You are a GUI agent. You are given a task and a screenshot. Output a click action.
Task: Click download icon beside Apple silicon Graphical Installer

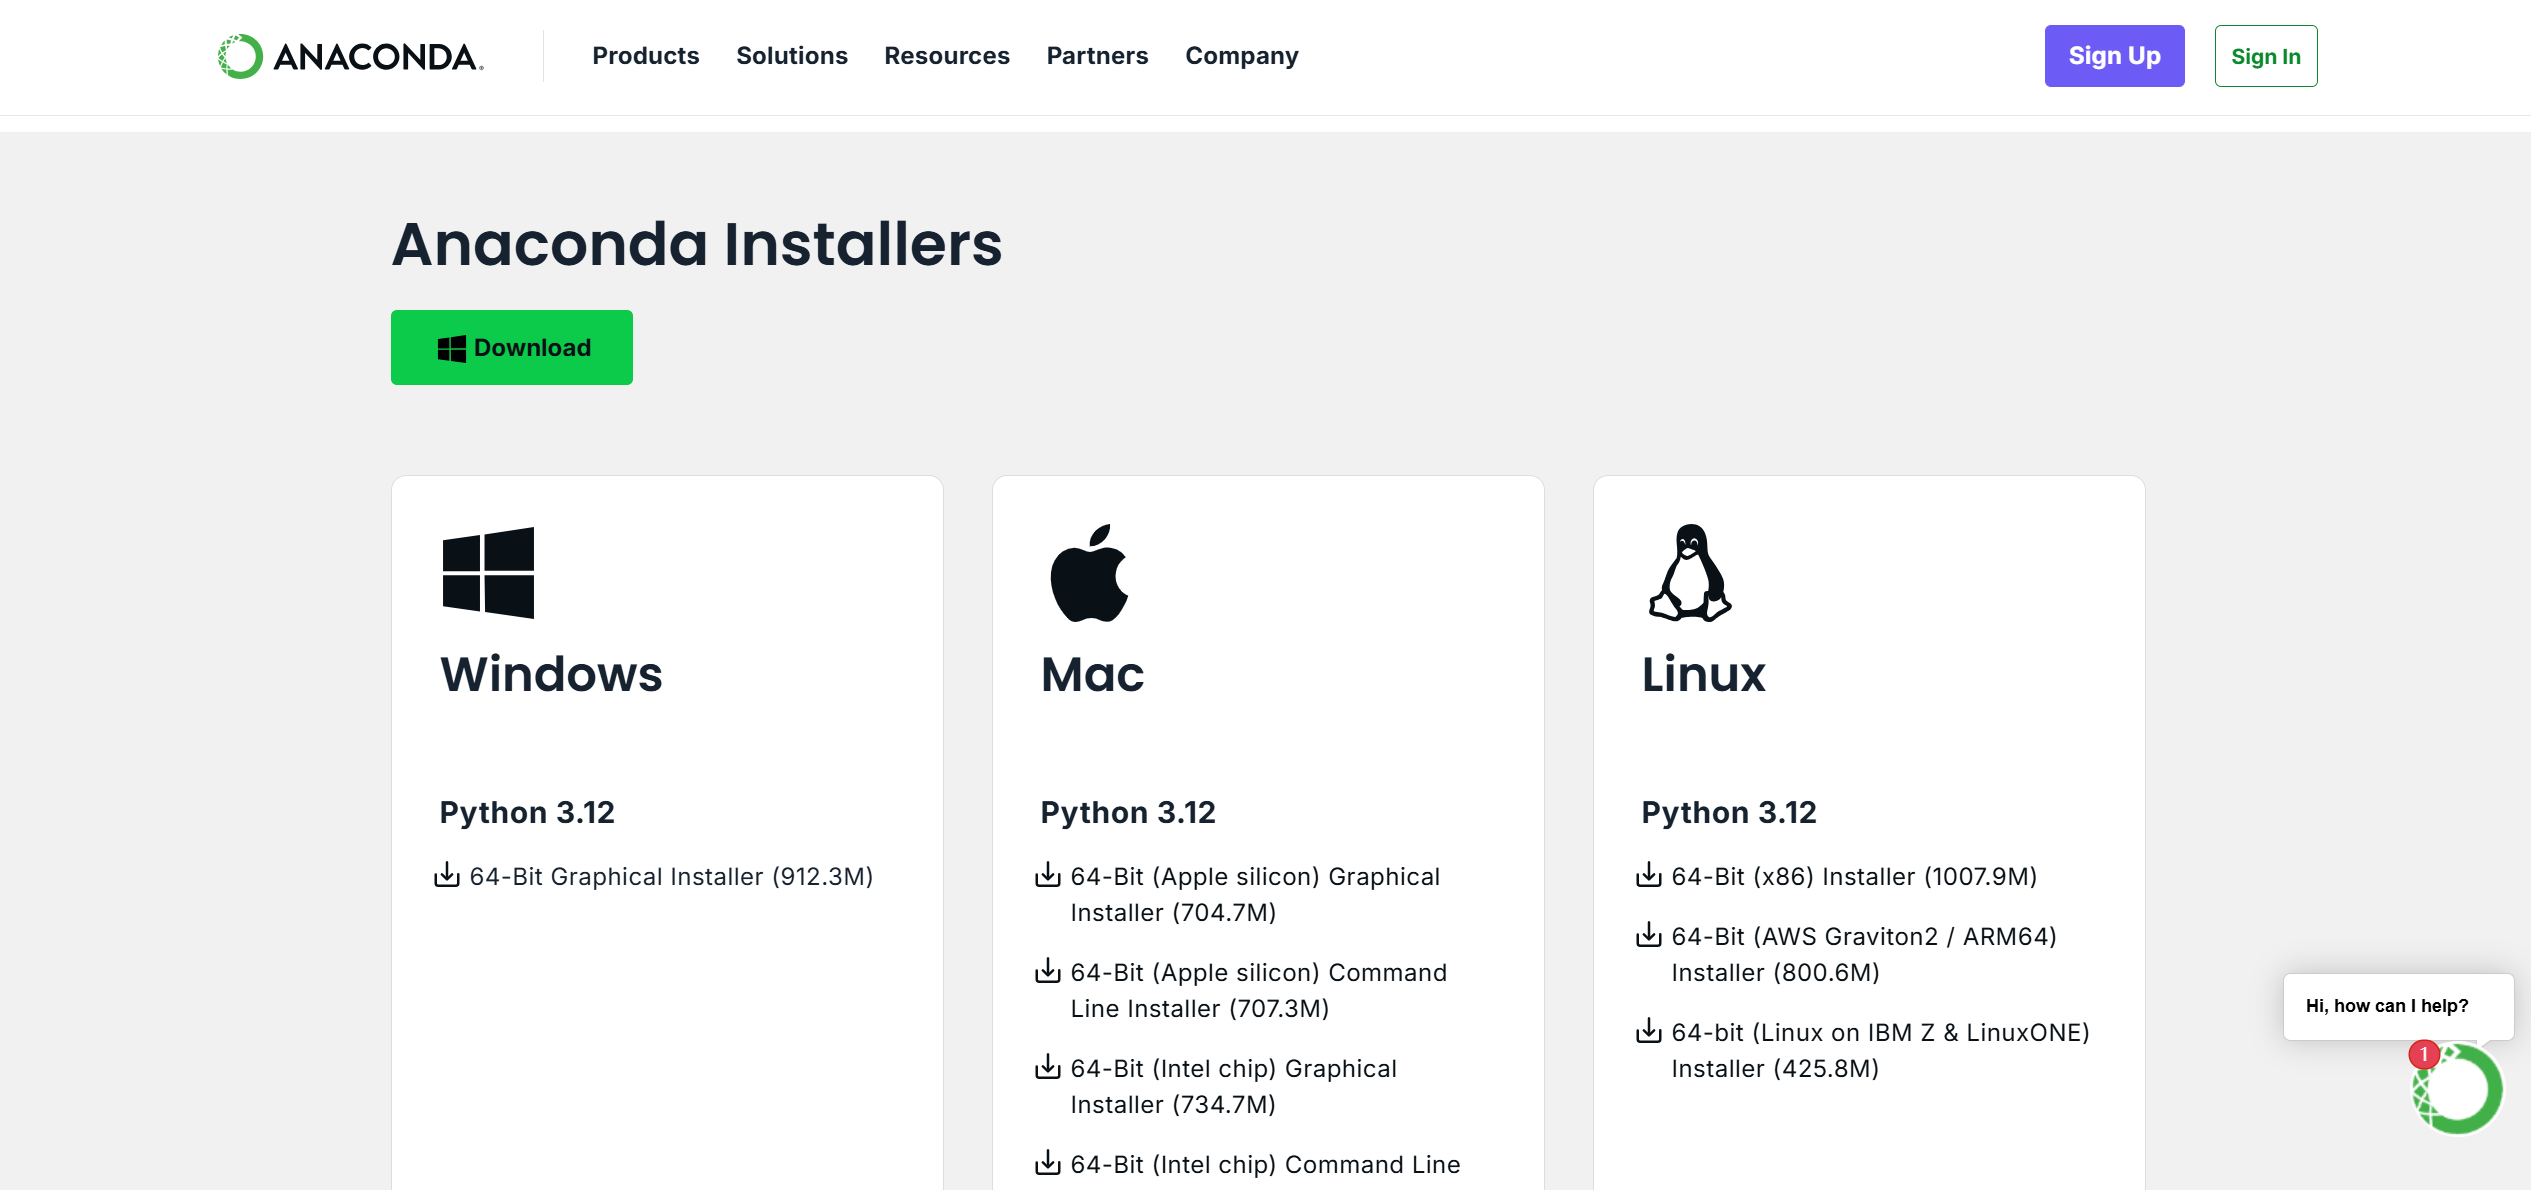click(1047, 876)
